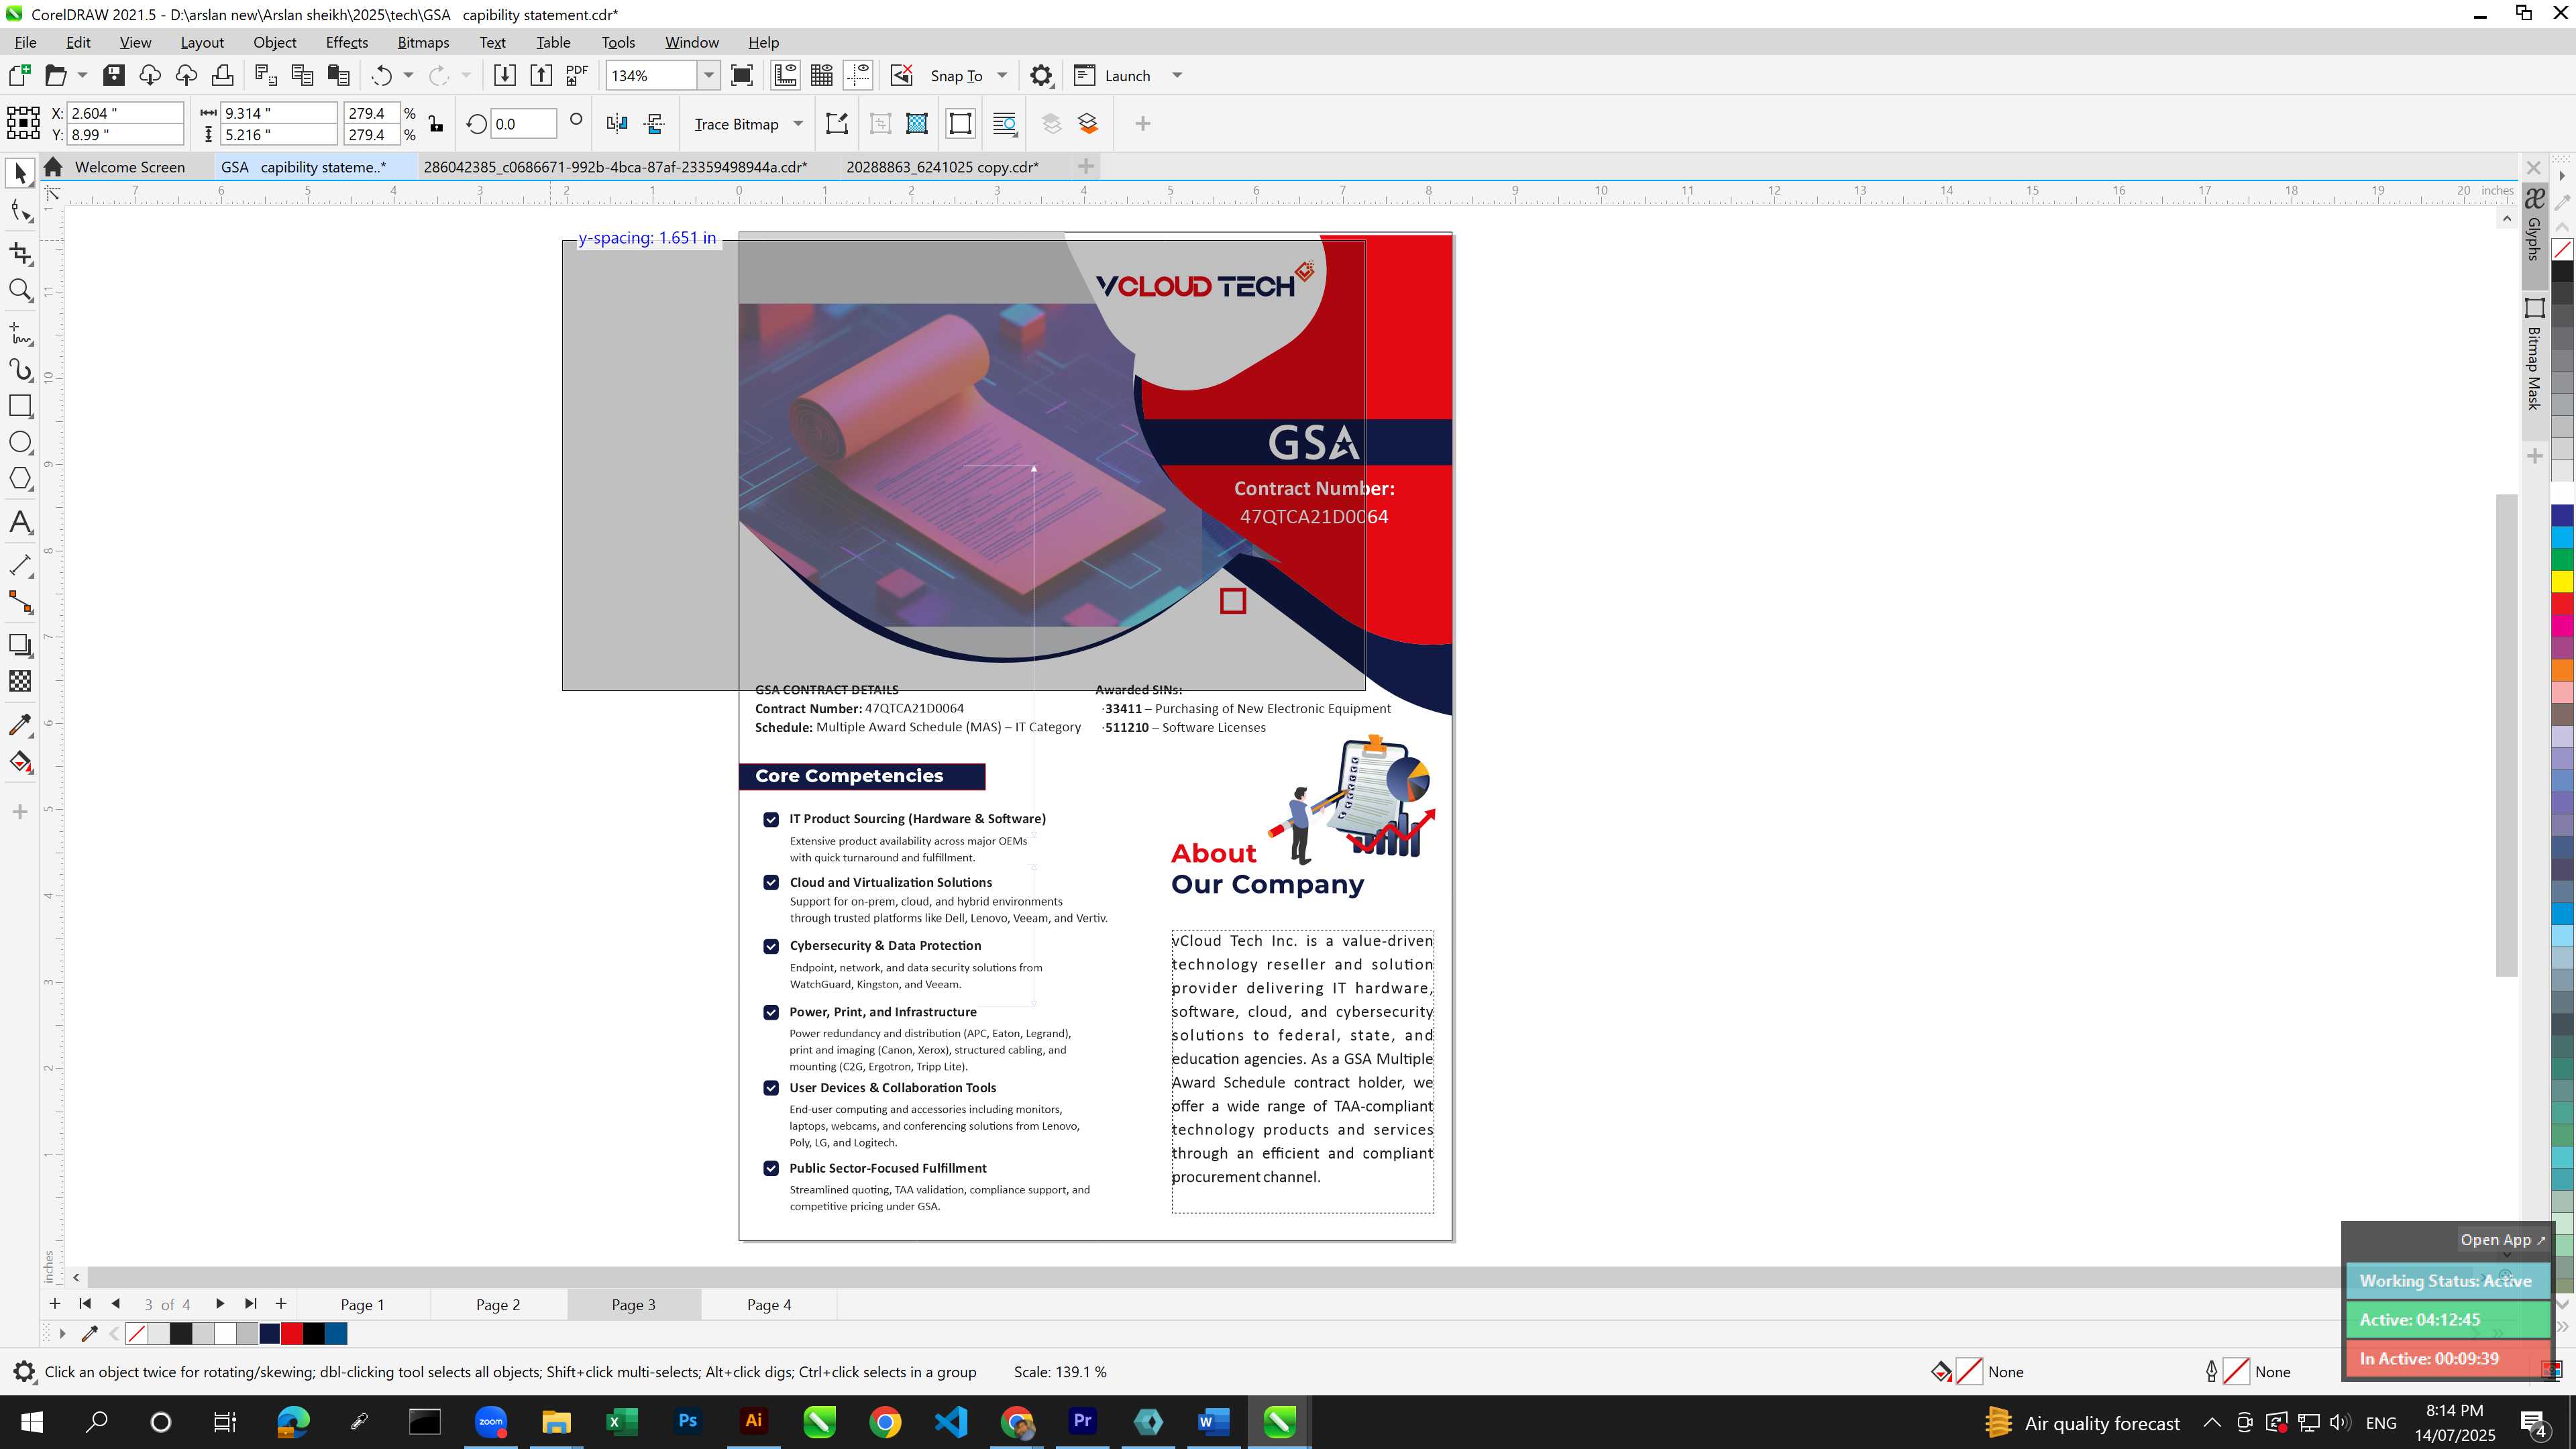Open the Bitmaps menu
The width and height of the screenshot is (2576, 1449).
point(423,42)
